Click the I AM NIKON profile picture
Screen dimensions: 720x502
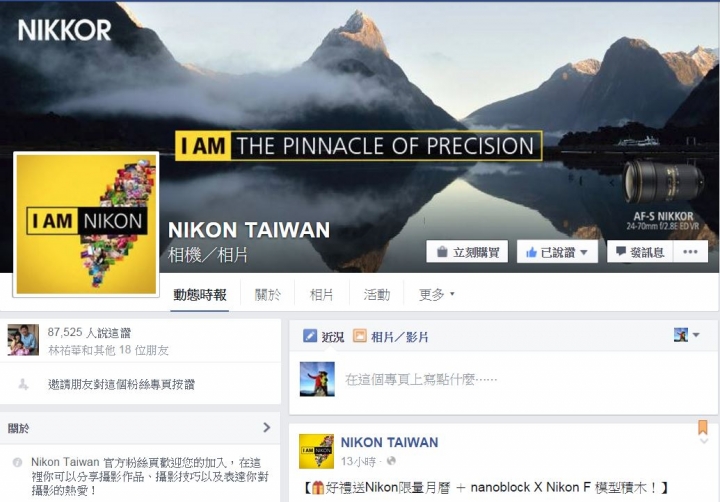(x=86, y=224)
